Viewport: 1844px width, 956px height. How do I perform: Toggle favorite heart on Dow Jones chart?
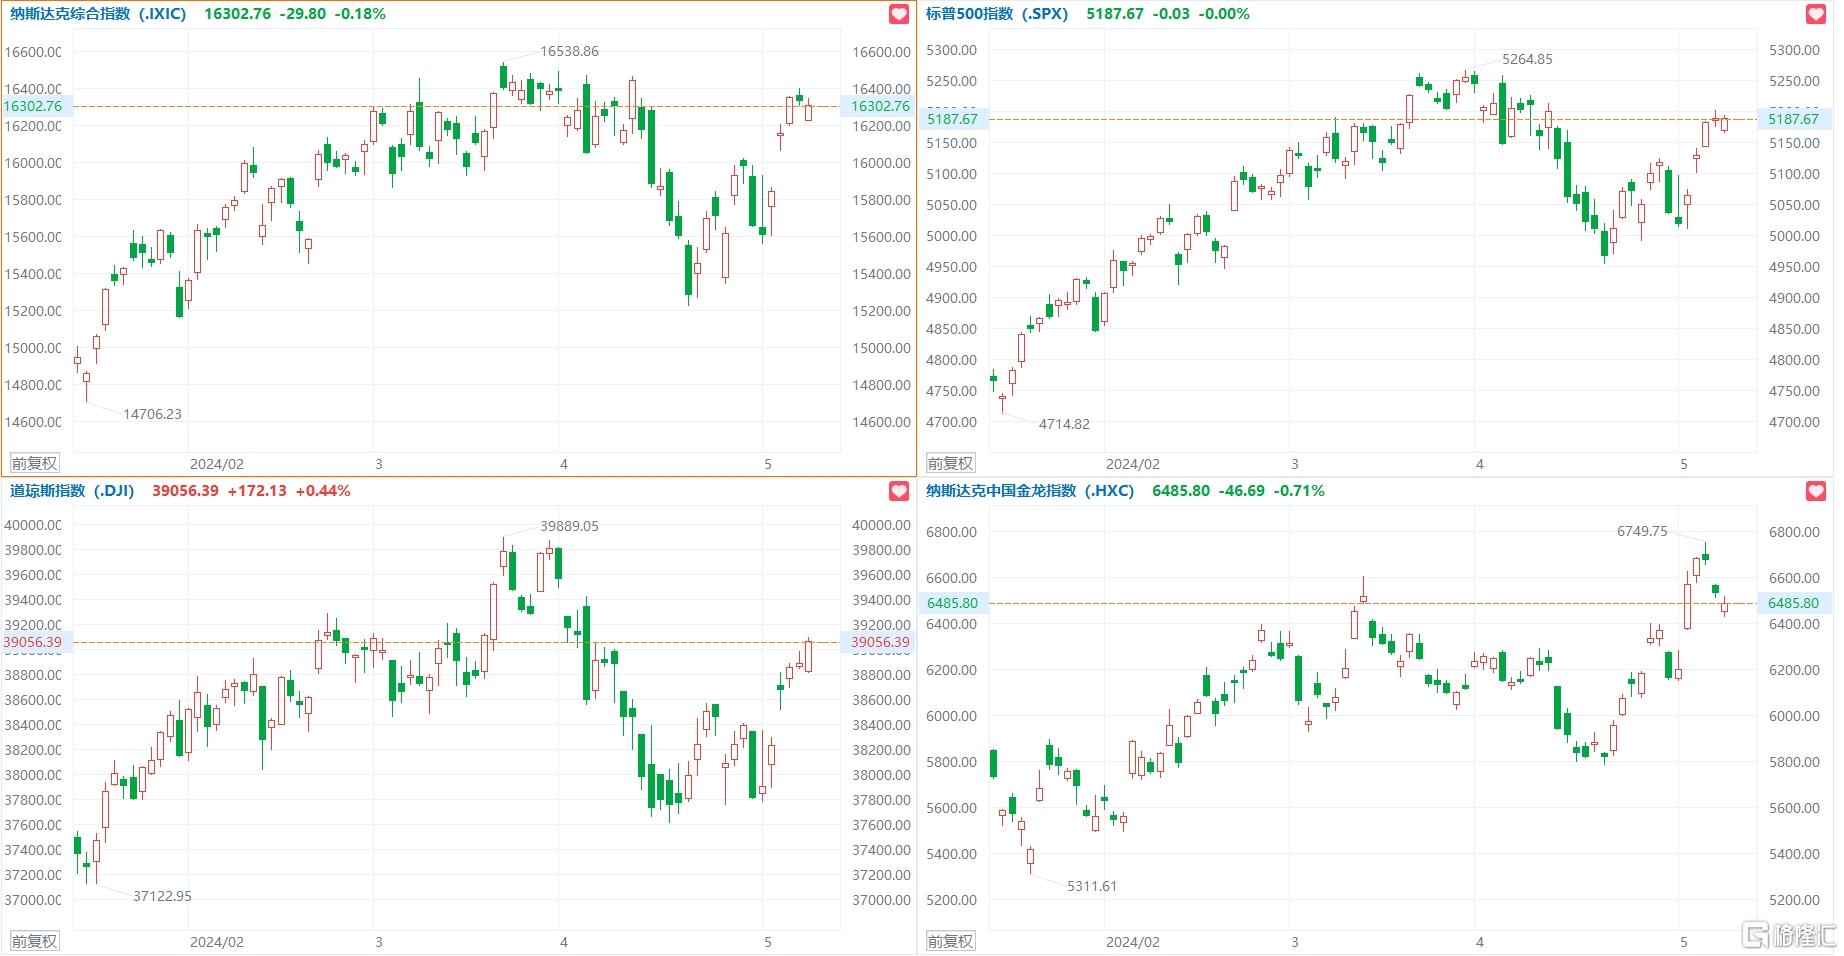click(x=899, y=491)
